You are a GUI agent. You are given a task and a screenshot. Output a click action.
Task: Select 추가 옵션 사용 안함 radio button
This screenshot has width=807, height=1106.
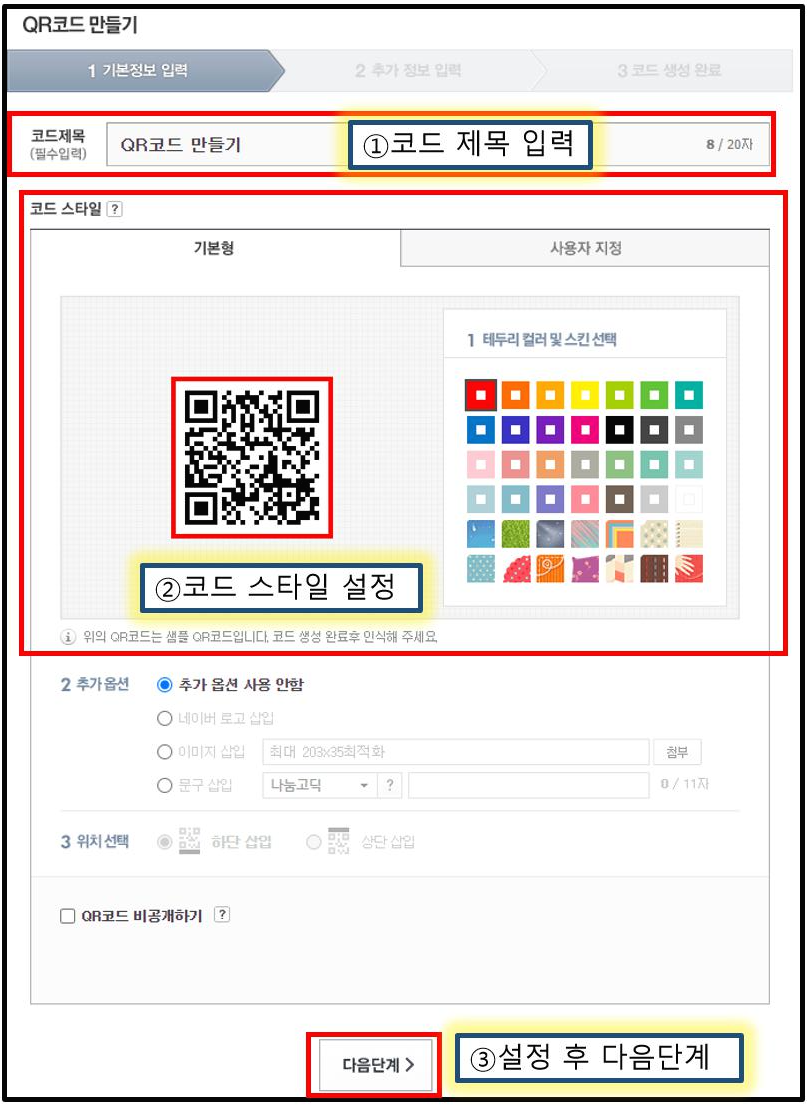164,684
